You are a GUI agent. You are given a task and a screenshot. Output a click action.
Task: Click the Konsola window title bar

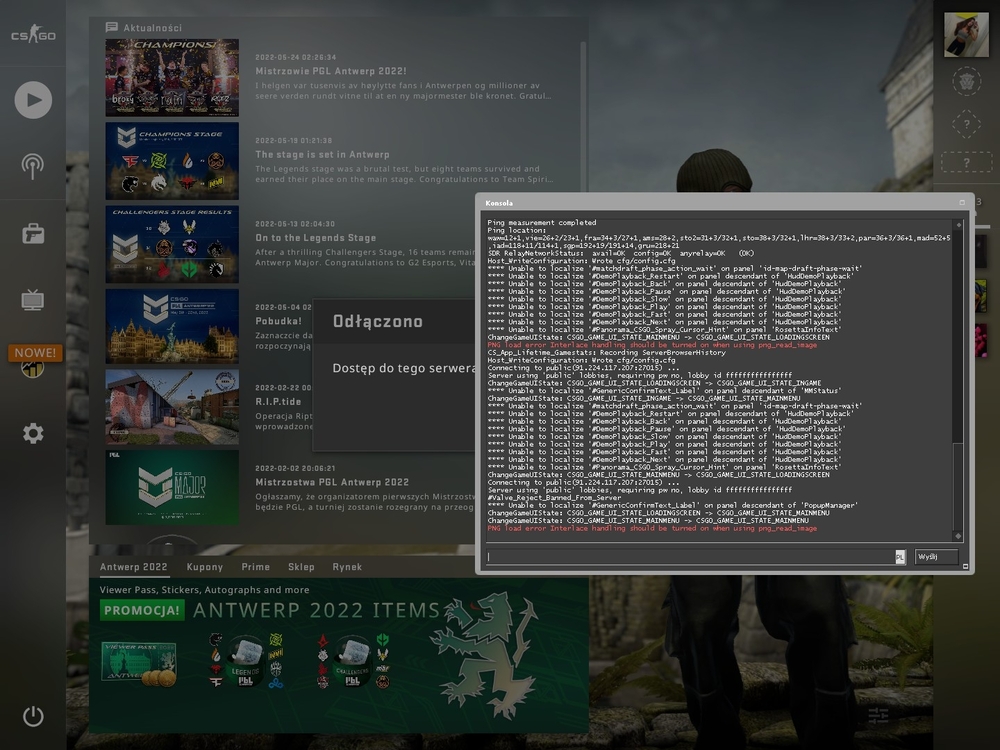724,203
